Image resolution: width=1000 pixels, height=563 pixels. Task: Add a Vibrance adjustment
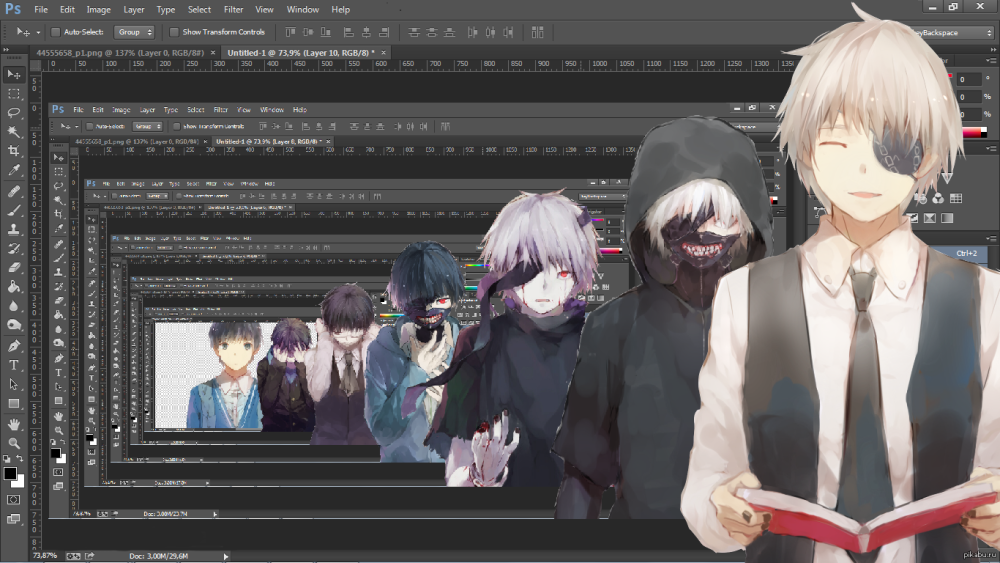click(x=947, y=179)
